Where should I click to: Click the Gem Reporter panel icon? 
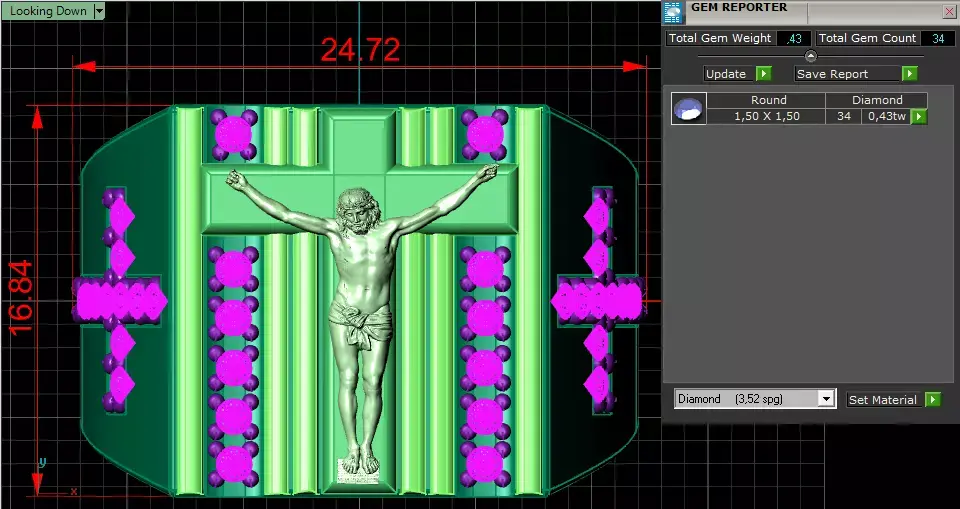click(x=673, y=12)
